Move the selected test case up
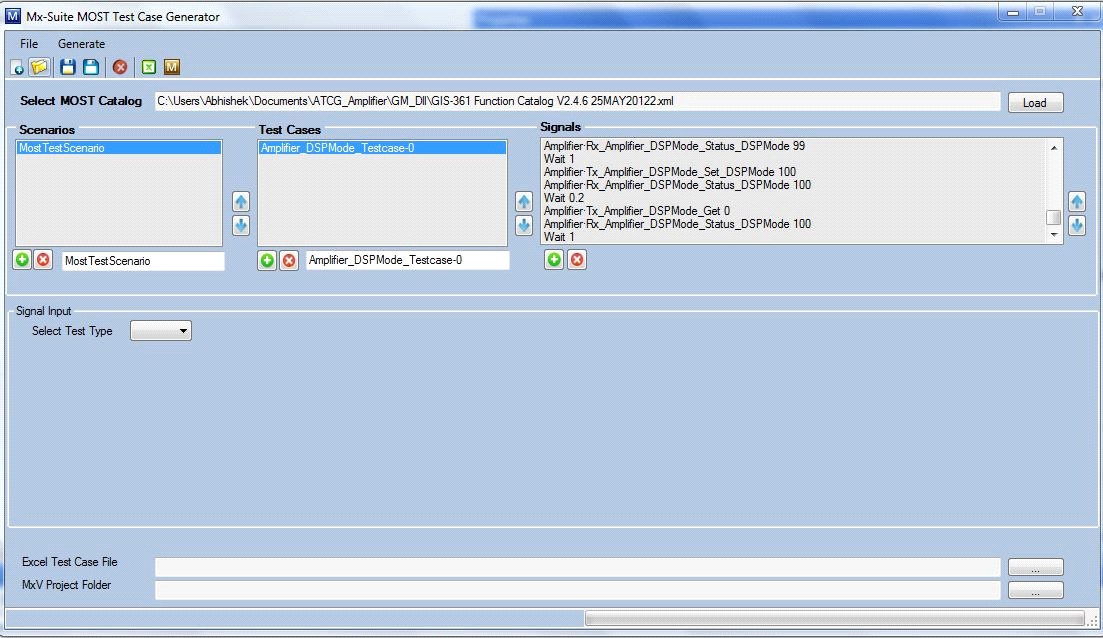This screenshot has height=638, width=1103. [523, 202]
